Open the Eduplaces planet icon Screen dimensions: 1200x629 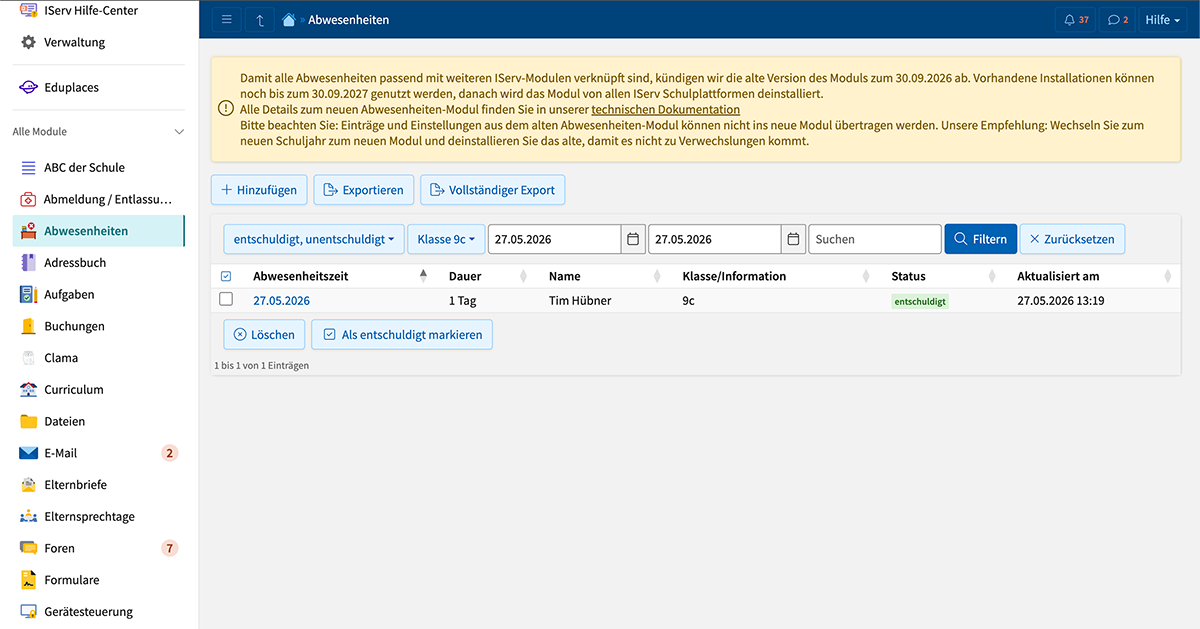coord(28,87)
